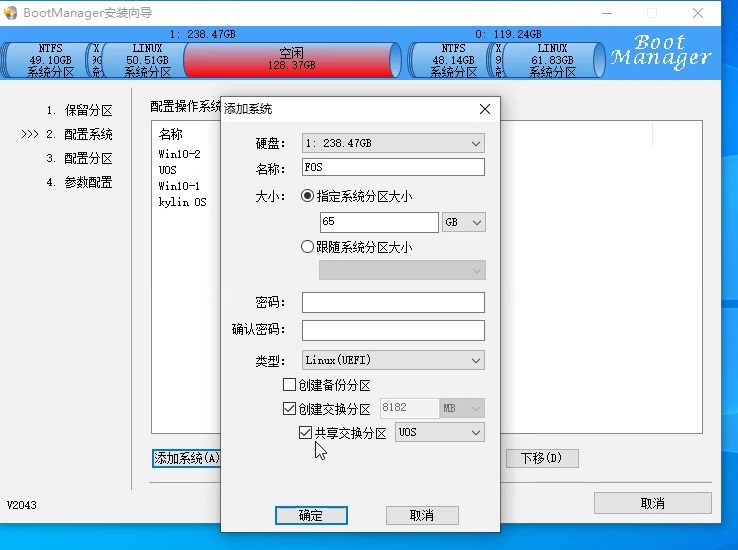Click the 确认密码 field

coord(393,330)
